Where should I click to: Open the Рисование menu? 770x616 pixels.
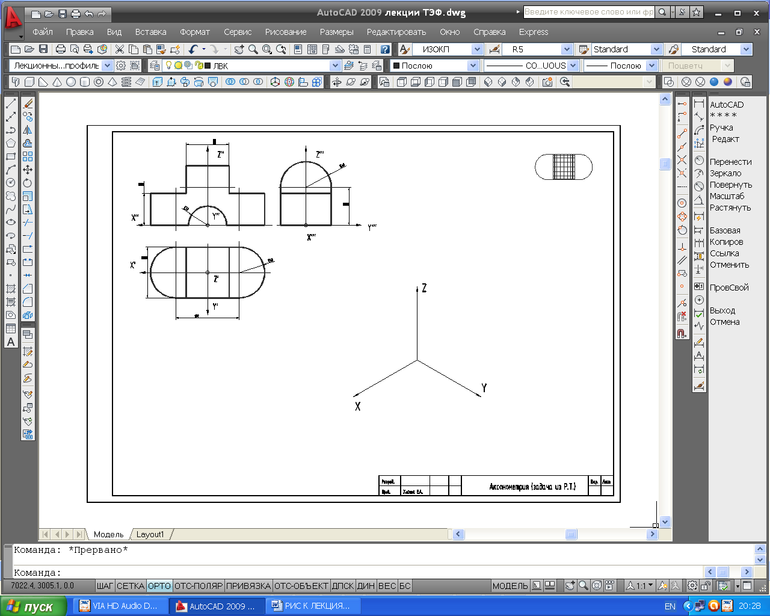[284, 32]
